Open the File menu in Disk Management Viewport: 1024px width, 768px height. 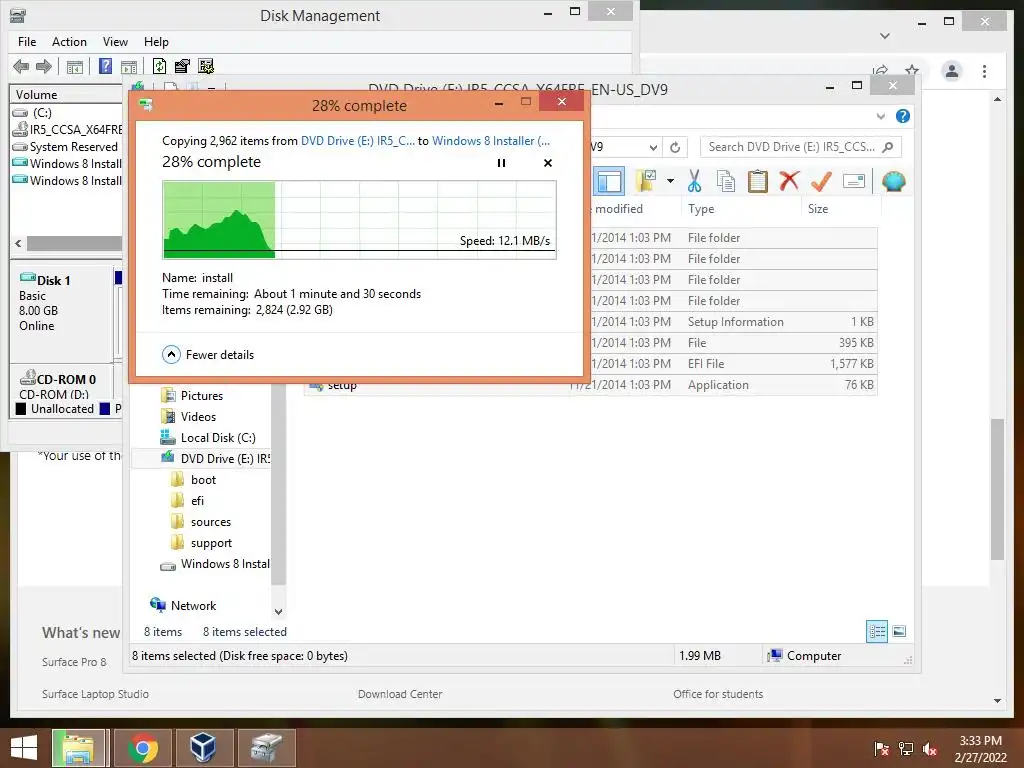[x=27, y=42]
